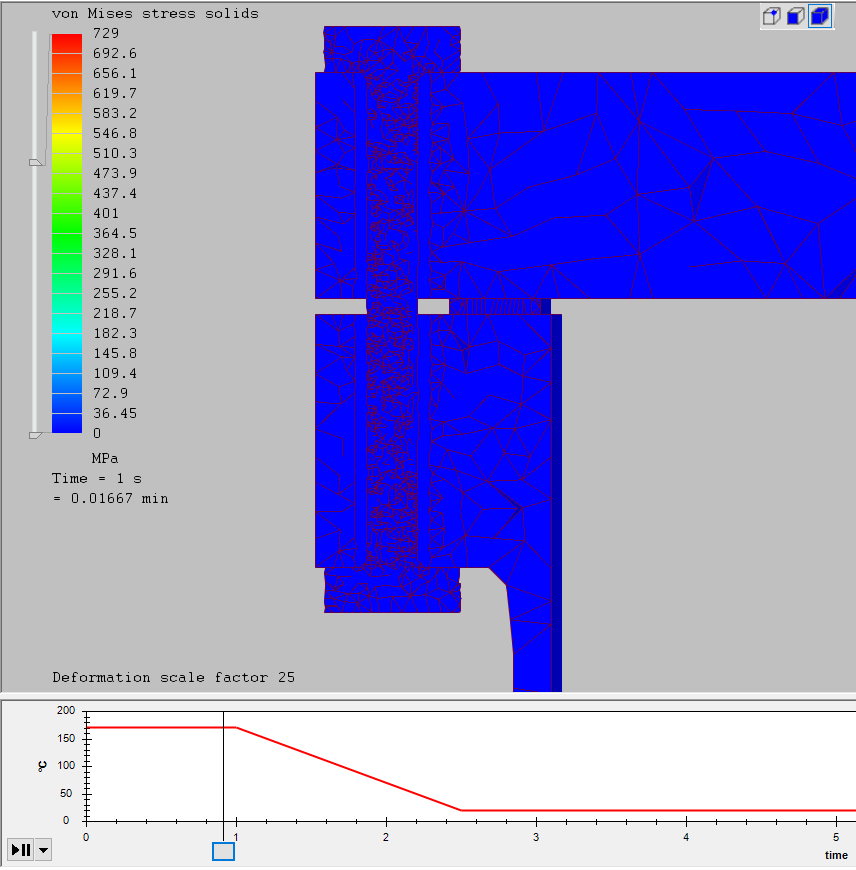Click the legend maximum value '729'

(x=106, y=33)
